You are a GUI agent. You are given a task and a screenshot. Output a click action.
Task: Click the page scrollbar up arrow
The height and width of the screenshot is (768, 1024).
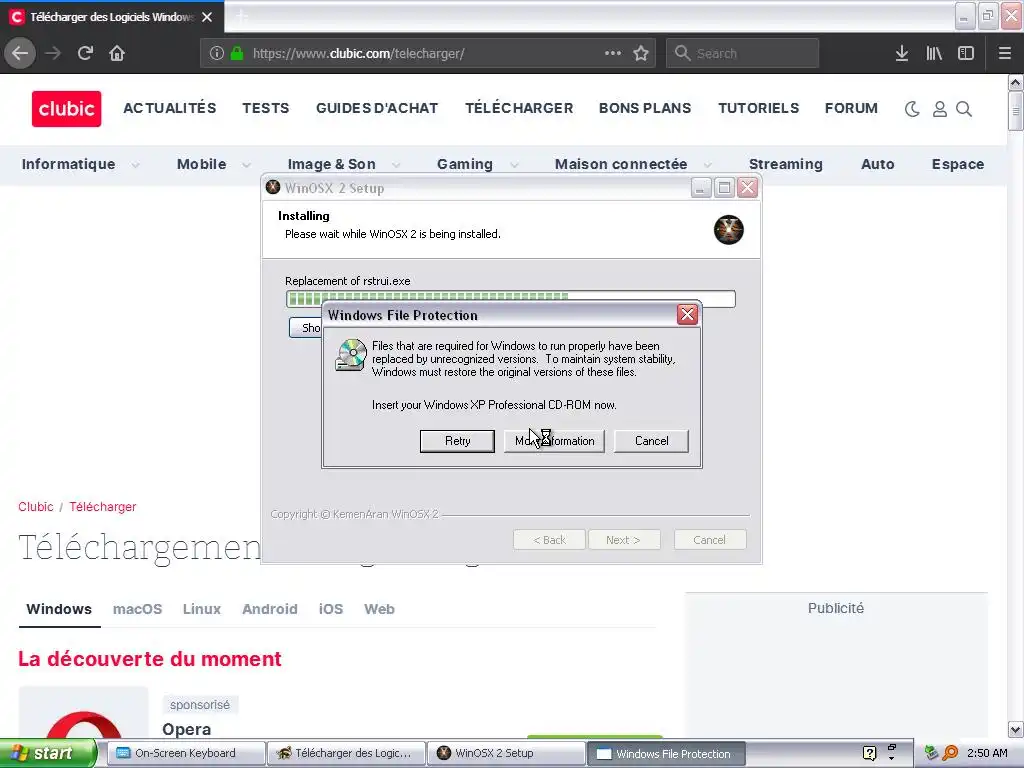click(x=1015, y=83)
